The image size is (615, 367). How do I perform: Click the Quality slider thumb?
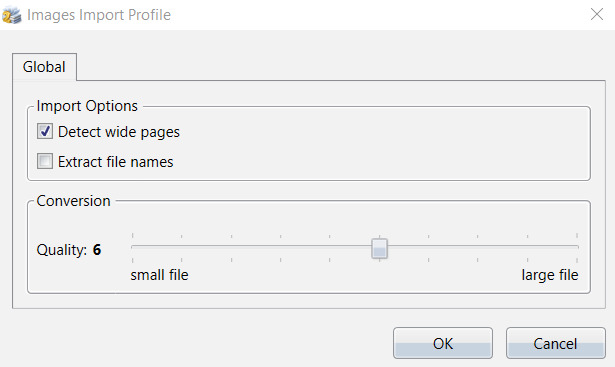coord(379,249)
